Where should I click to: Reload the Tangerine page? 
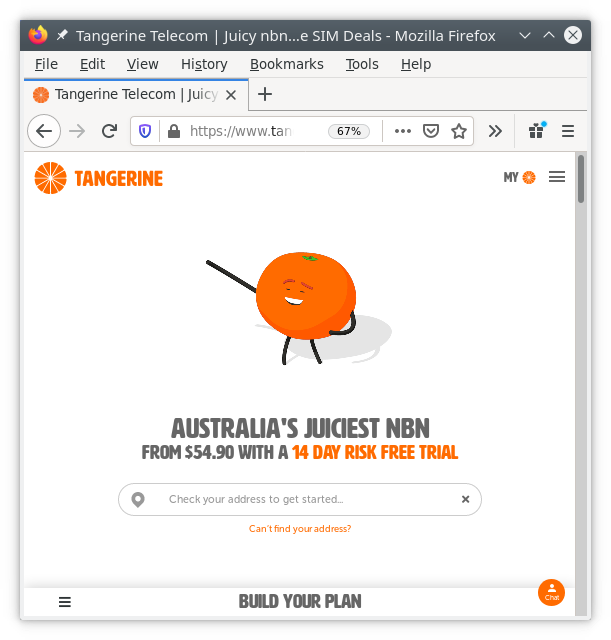pyautogui.click(x=109, y=131)
